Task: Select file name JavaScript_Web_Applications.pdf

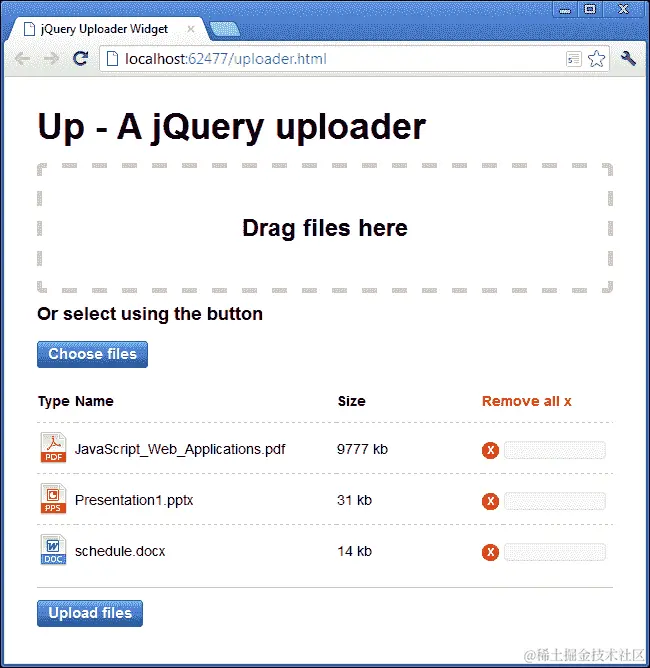Action: tap(180, 449)
